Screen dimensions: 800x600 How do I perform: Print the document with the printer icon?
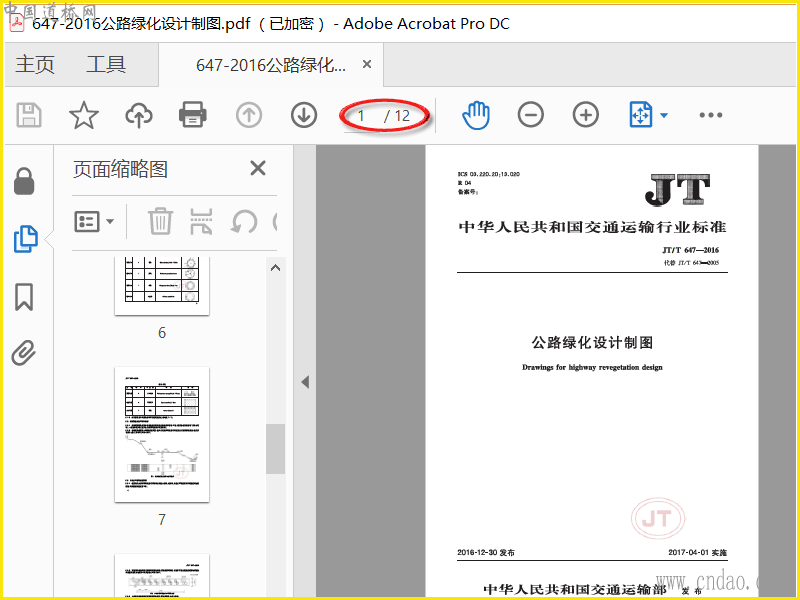point(193,115)
